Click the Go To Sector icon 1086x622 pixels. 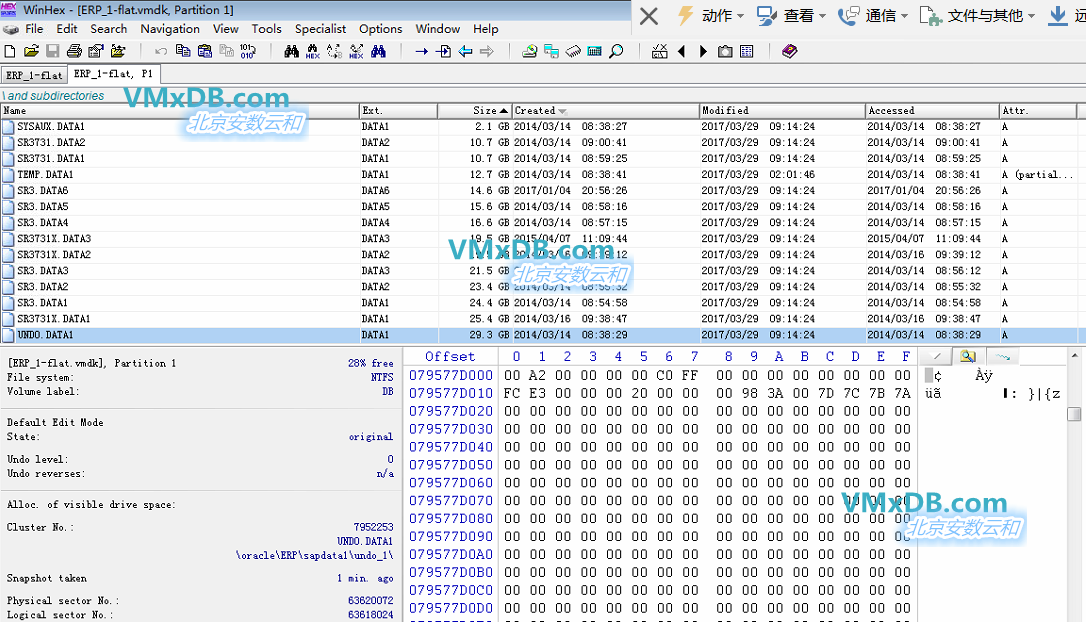pos(443,51)
